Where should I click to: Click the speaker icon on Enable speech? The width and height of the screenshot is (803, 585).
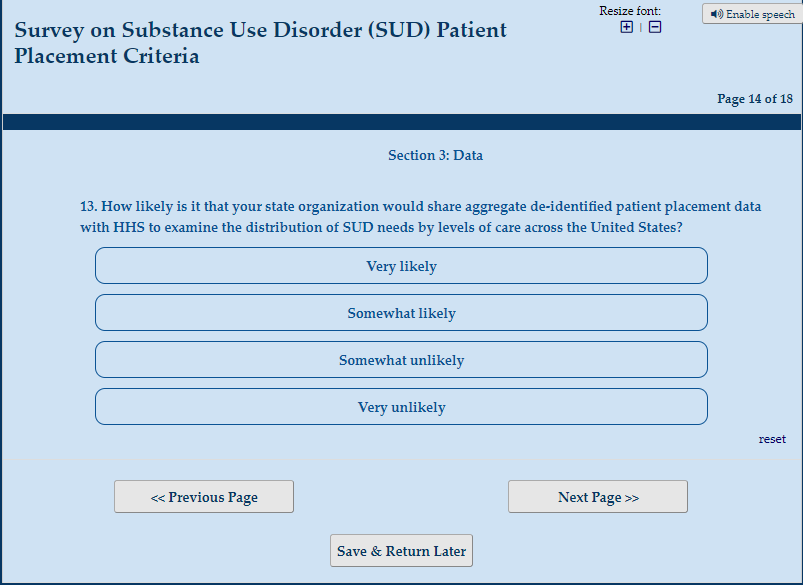[x=716, y=14]
